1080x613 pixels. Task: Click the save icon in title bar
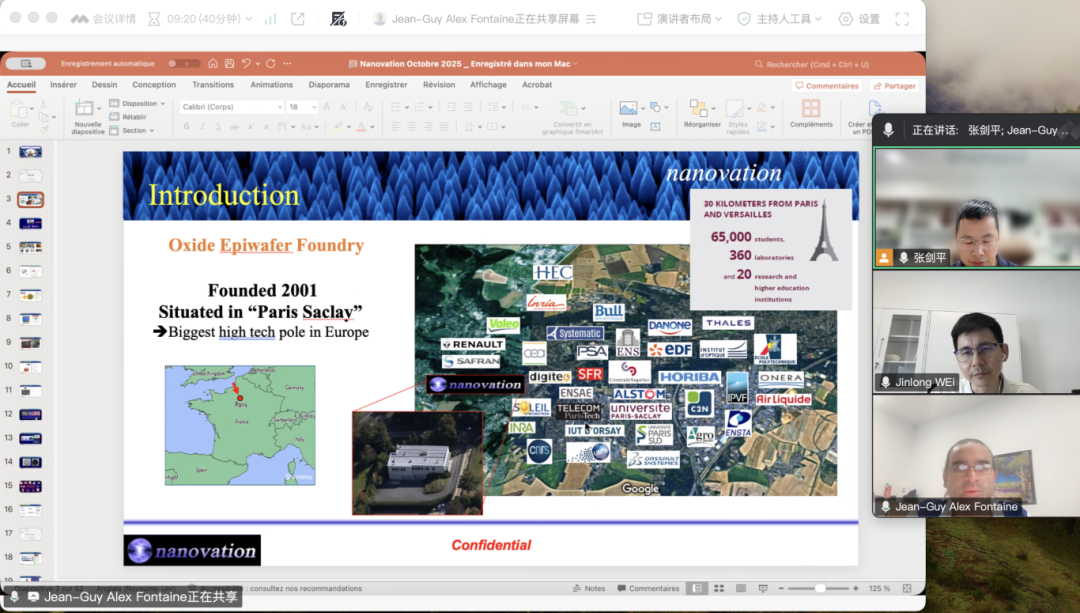229,64
